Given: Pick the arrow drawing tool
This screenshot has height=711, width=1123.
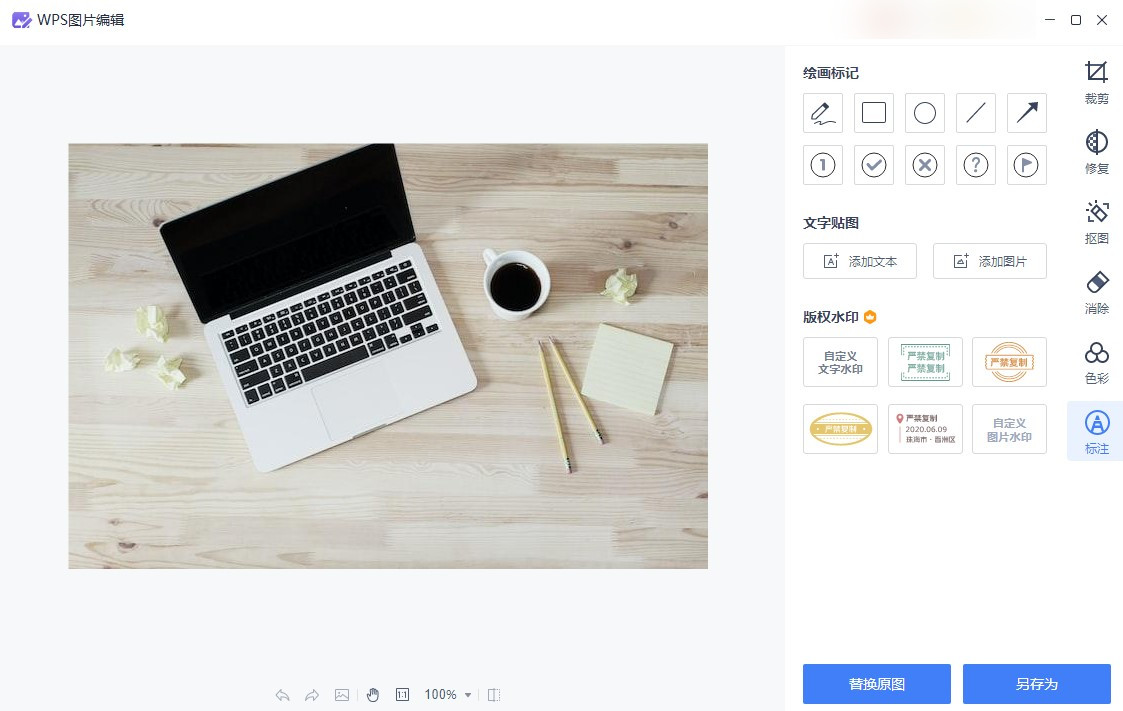Looking at the screenshot, I should tap(1026, 113).
